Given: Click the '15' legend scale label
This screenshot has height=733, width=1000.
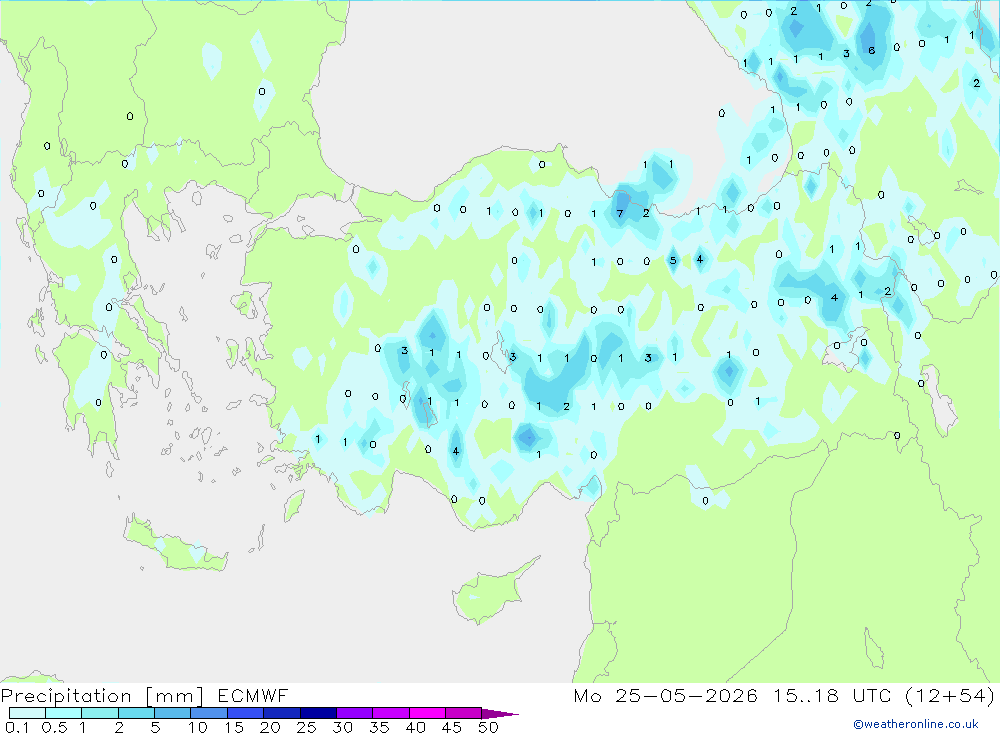Looking at the screenshot, I should [234, 727].
